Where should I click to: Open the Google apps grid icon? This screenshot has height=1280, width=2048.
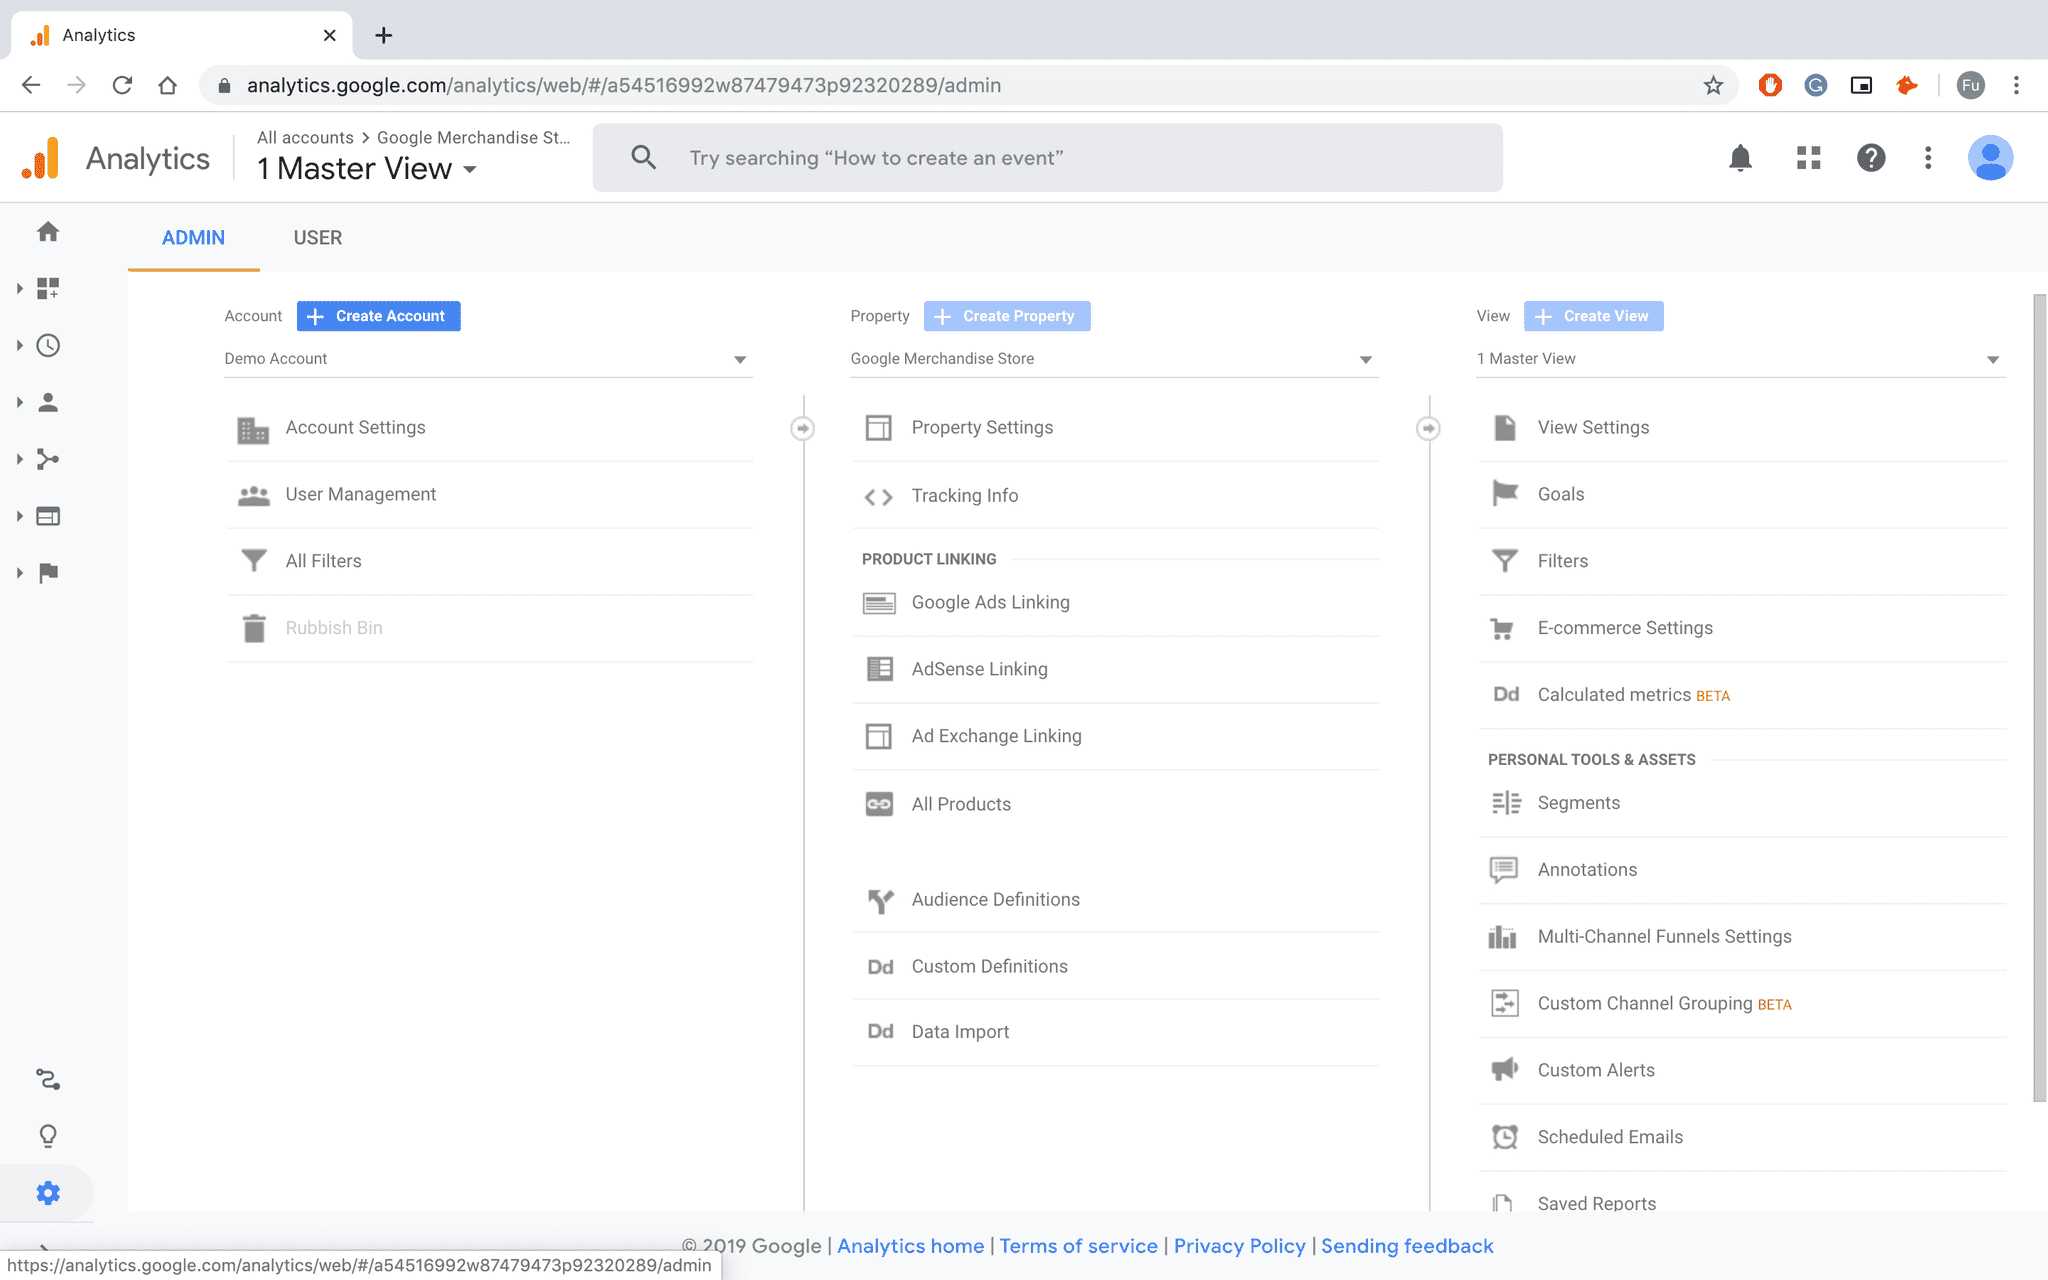click(1808, 158)
